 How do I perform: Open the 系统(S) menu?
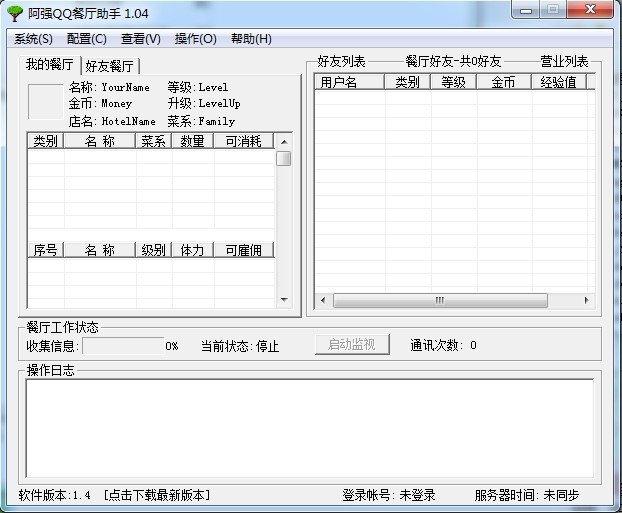(x=33, y=39)
